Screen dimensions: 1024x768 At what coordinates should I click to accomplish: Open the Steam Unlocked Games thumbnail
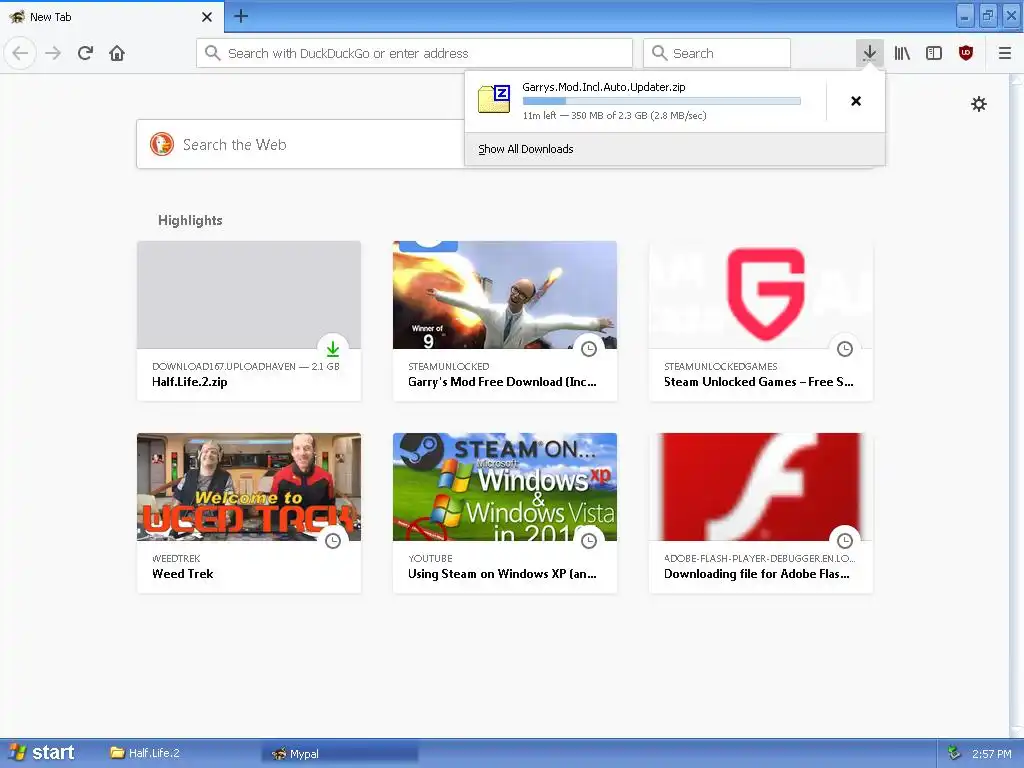[761, 295]
